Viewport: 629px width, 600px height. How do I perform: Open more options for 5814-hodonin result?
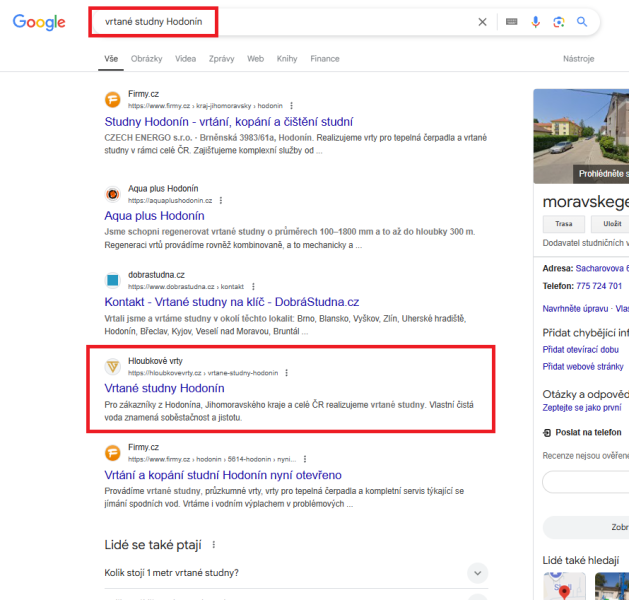click(x=305, y=459)
